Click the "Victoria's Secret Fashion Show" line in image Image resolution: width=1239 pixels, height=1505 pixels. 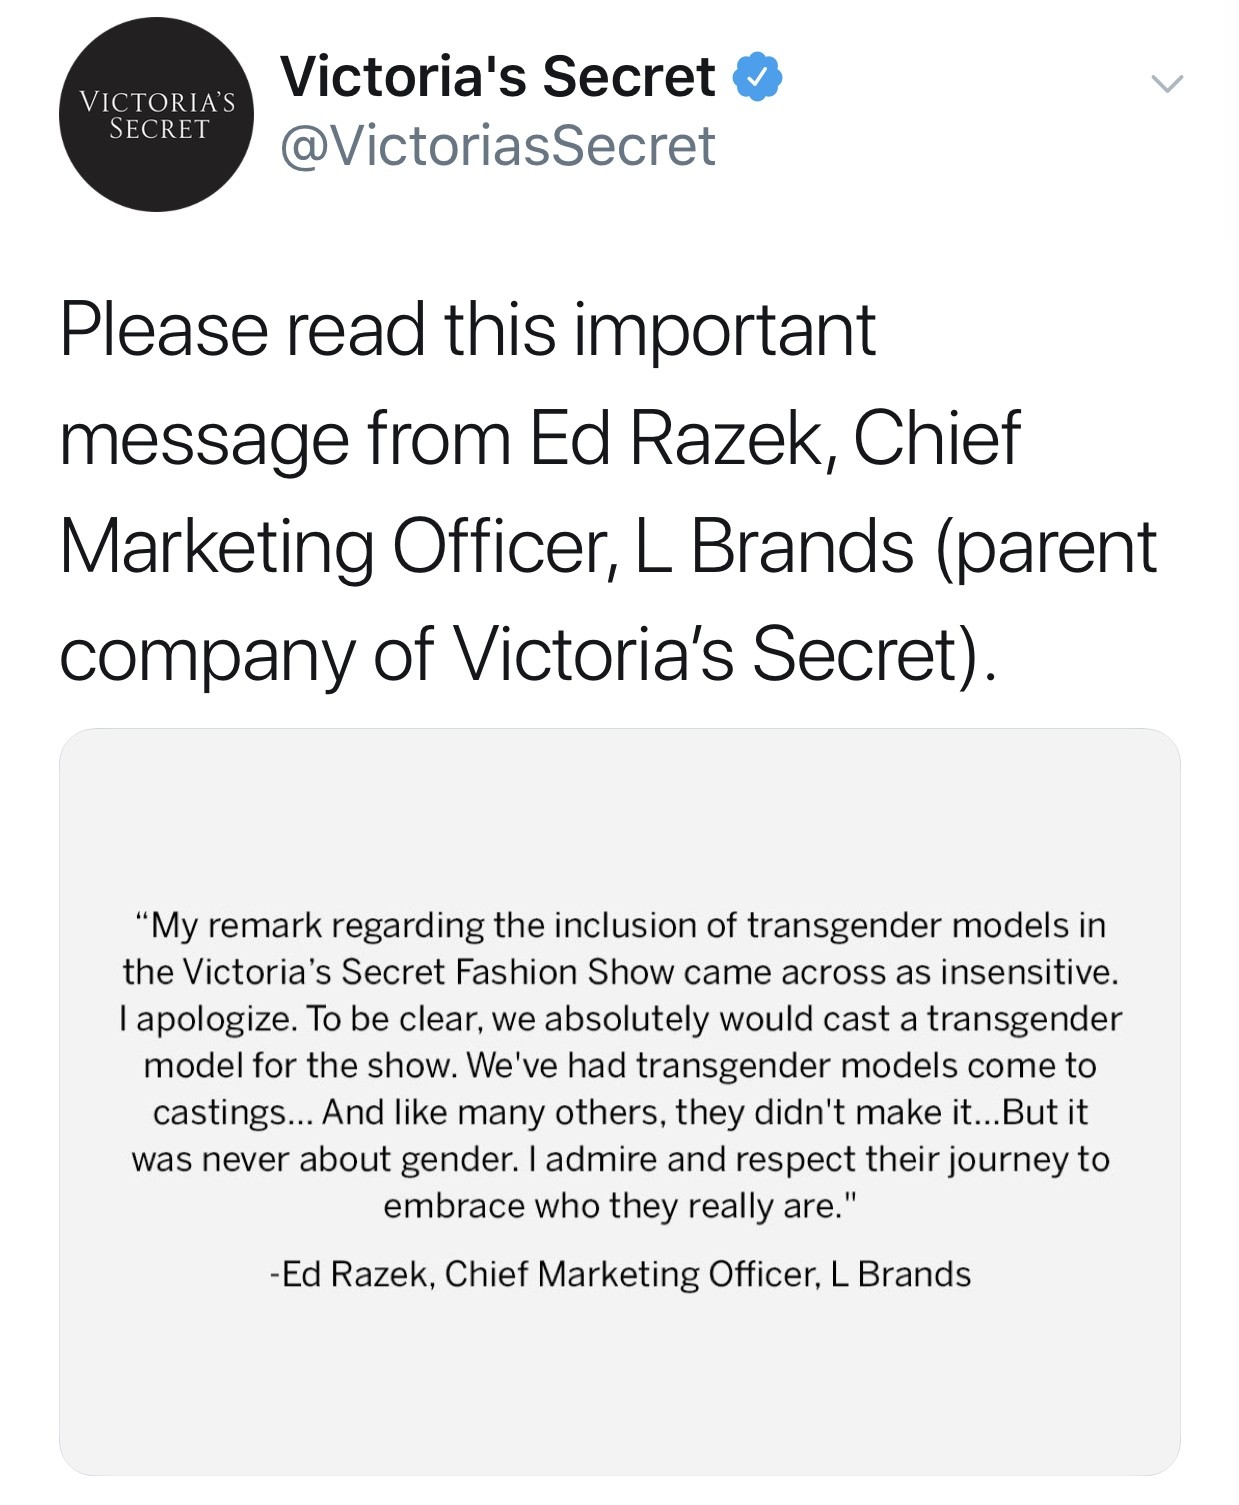click(x=619, y=972)
